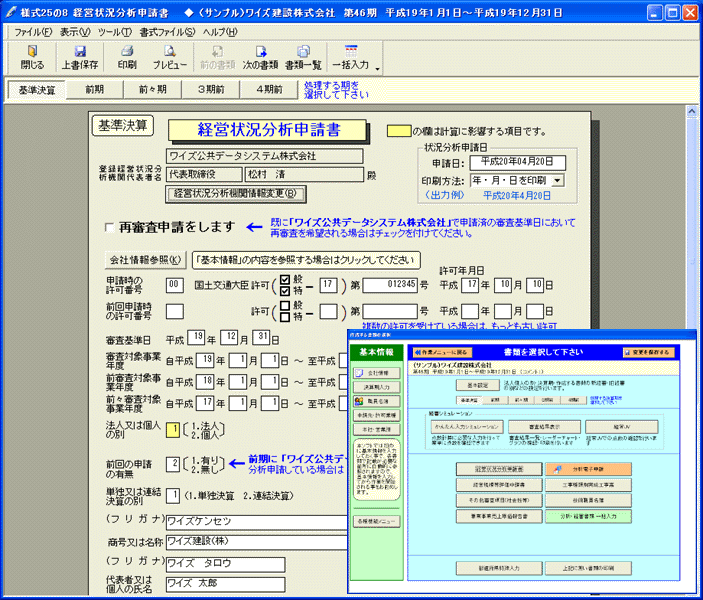Screen dimensions: 703x600
Task: Click 会社情報 icon button in 基本情報 panel
Action: click(377, 373)
